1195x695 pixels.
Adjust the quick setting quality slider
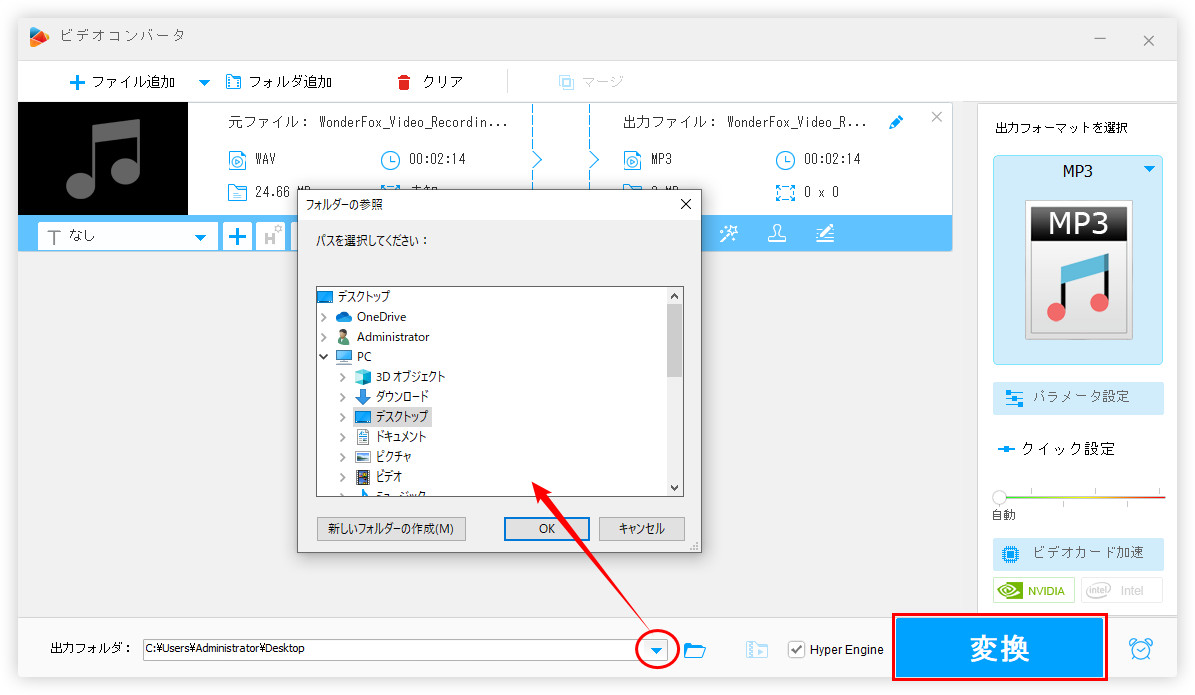(x=999, y=498)
